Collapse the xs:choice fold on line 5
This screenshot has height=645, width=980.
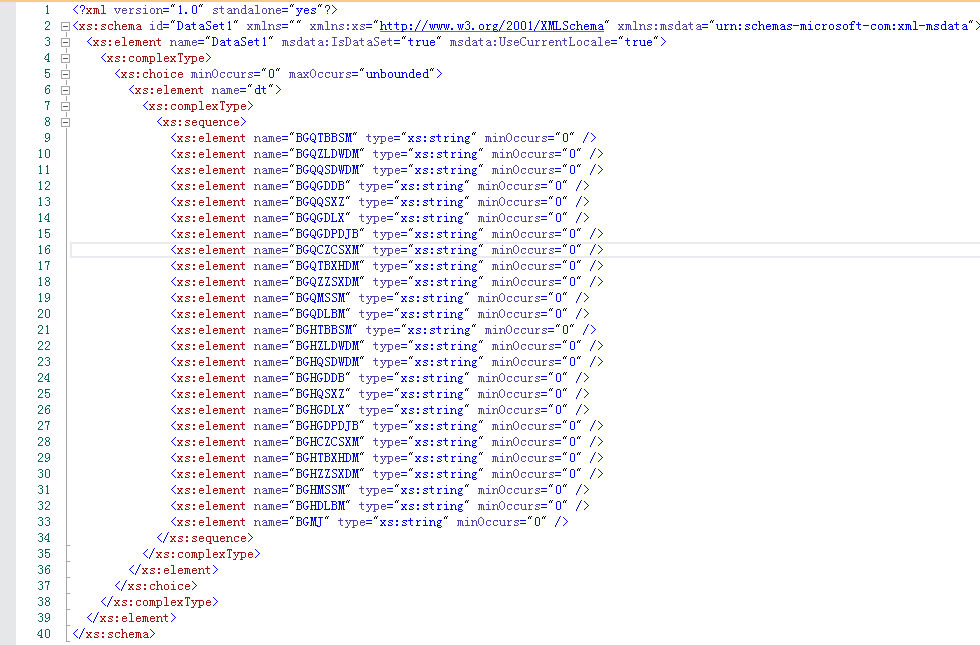pyautogui.click(x=65, y=74)
